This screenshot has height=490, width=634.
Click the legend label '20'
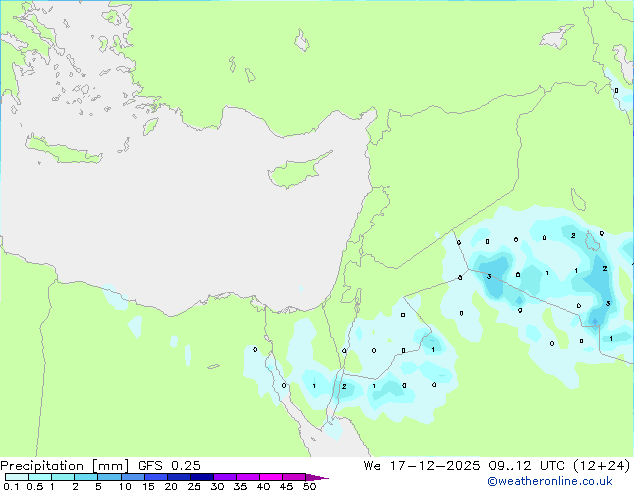point(171,486)
